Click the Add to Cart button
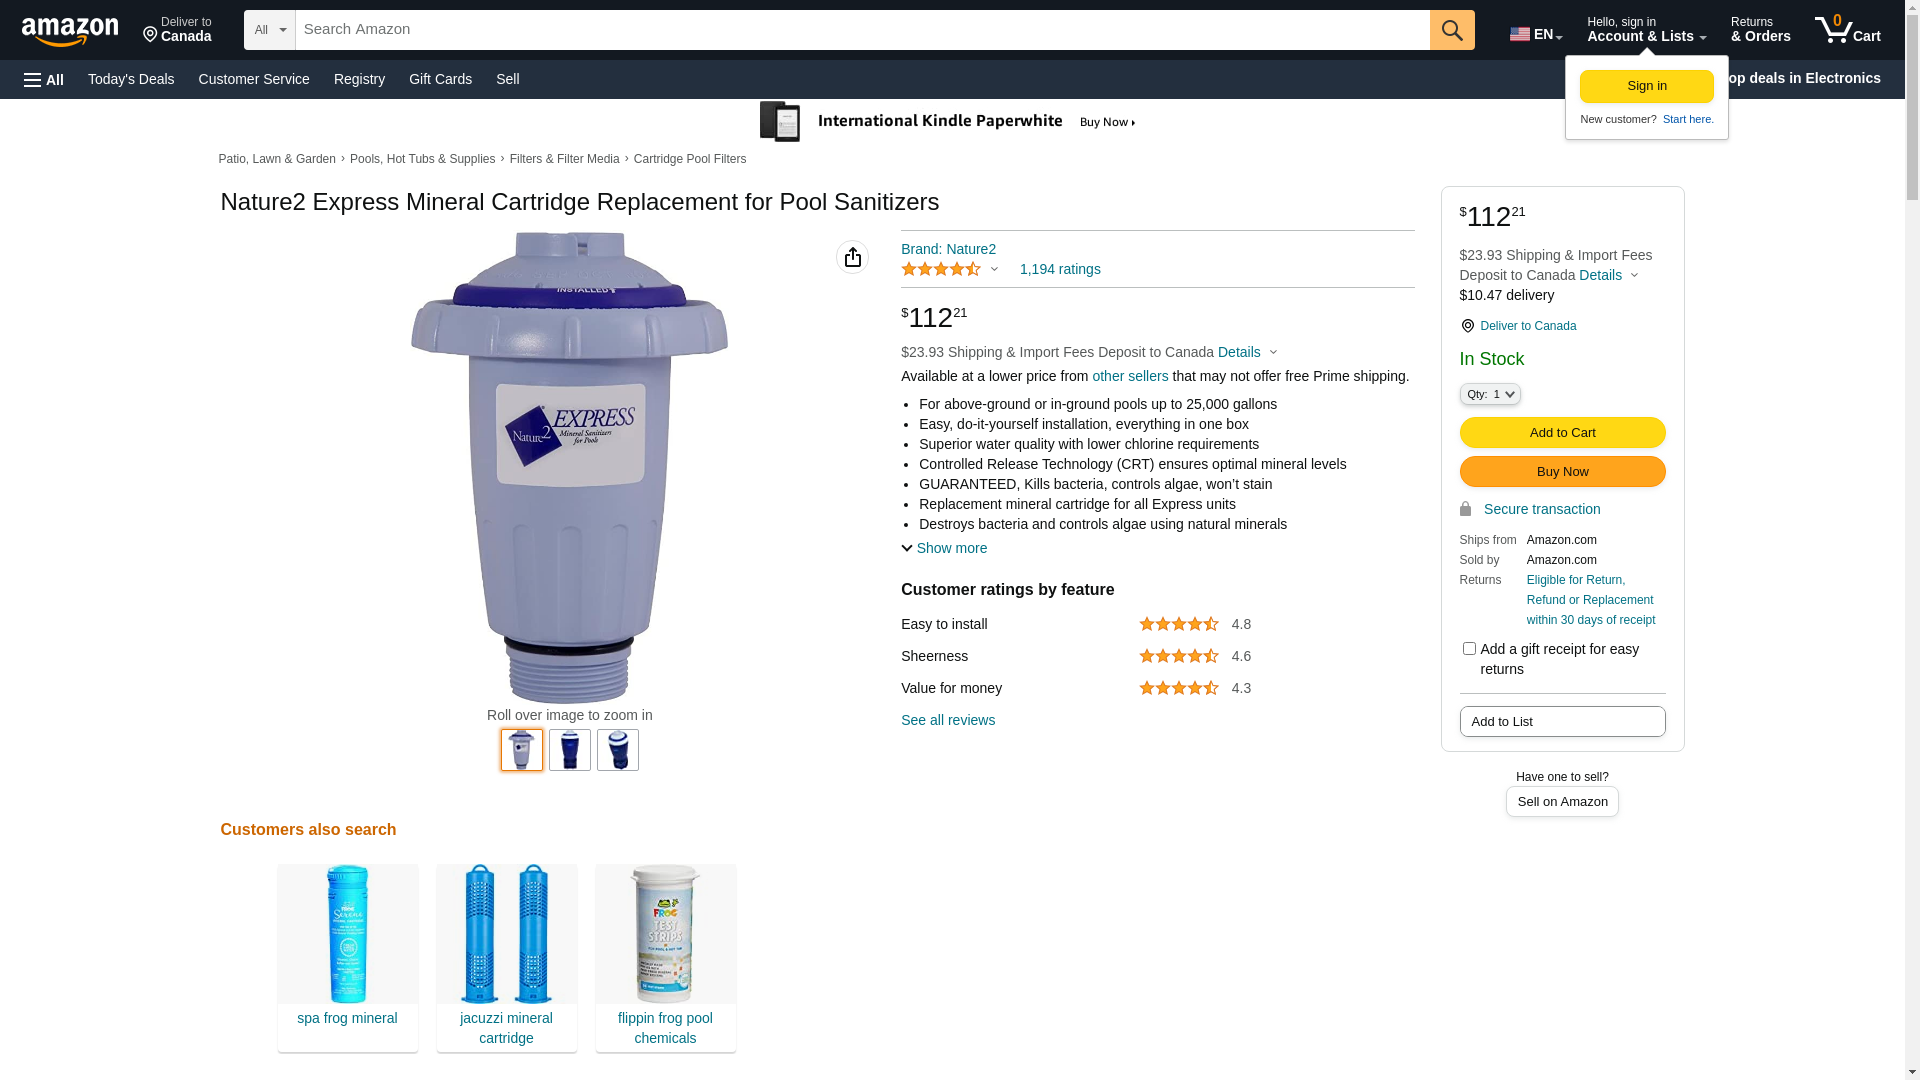The width and height of the screenshot is (1920, 1080). coord(1562,433)
